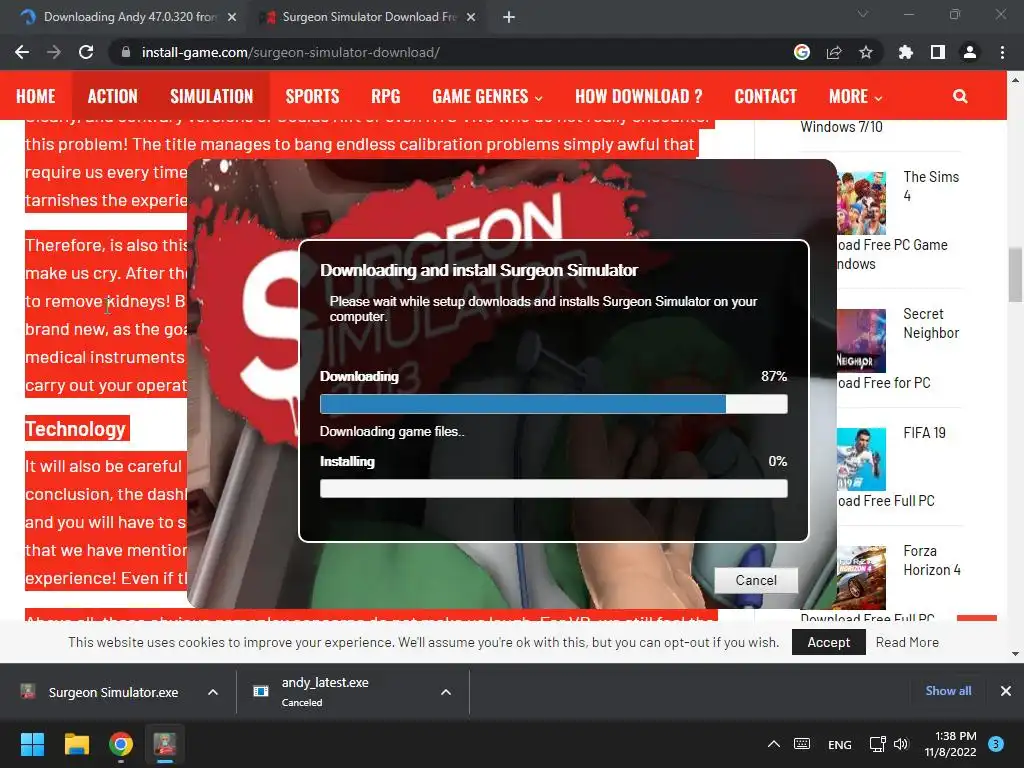This screenshot has width=1024, height=768.
Task: Open the FIFA 19 link
Action: [924, 432]
